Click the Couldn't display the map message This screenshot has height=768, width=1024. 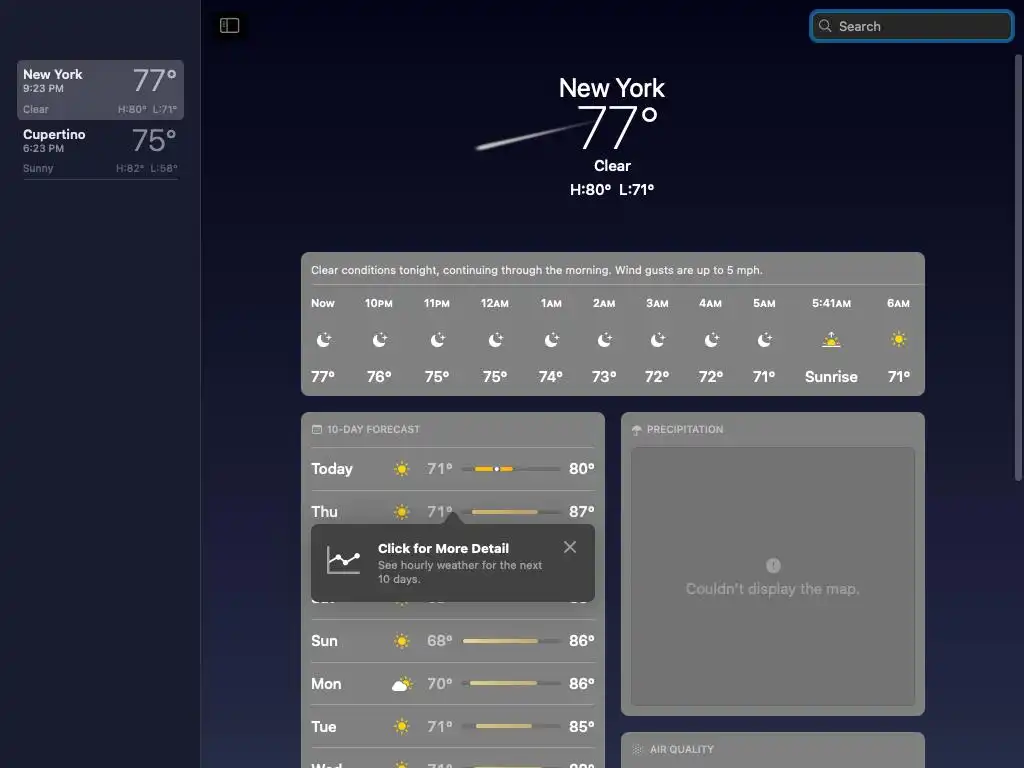tap(773, 589)
